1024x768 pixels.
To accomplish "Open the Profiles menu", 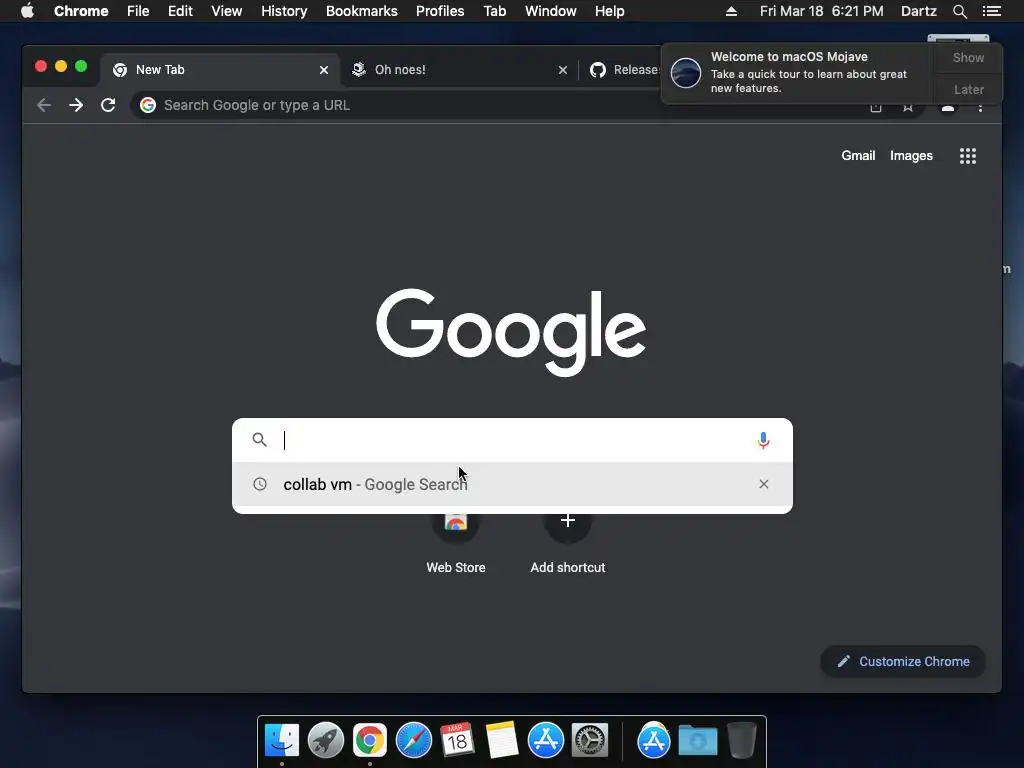I will tap(440, 11).
